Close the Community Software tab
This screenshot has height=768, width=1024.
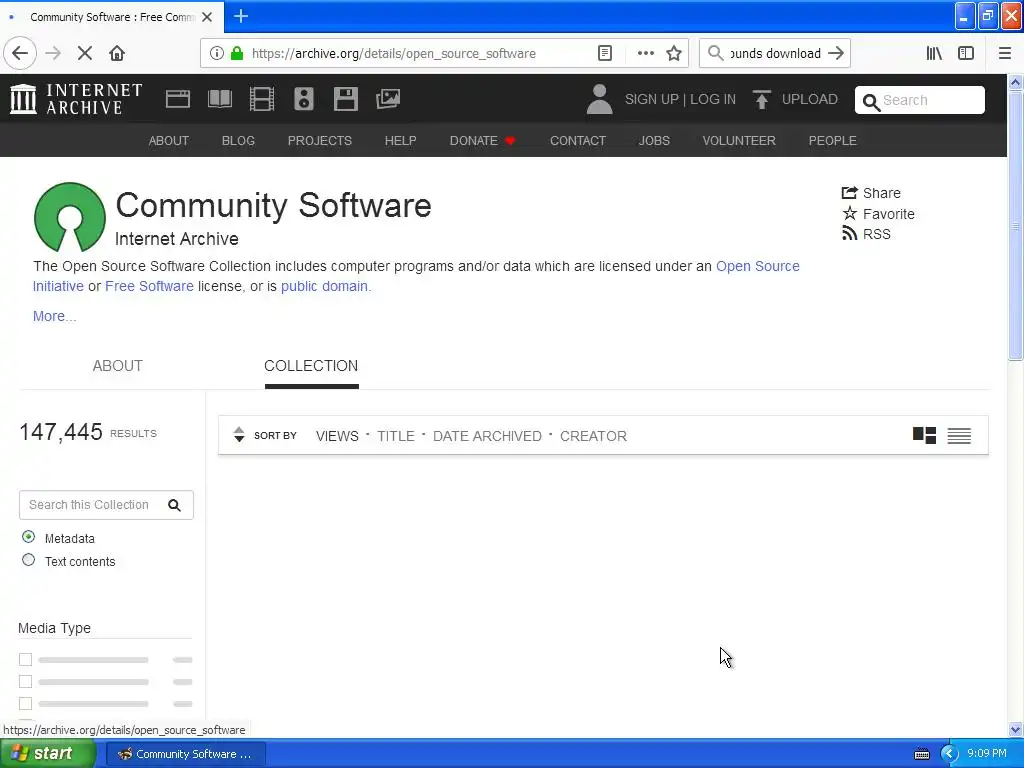coord(207,17)
